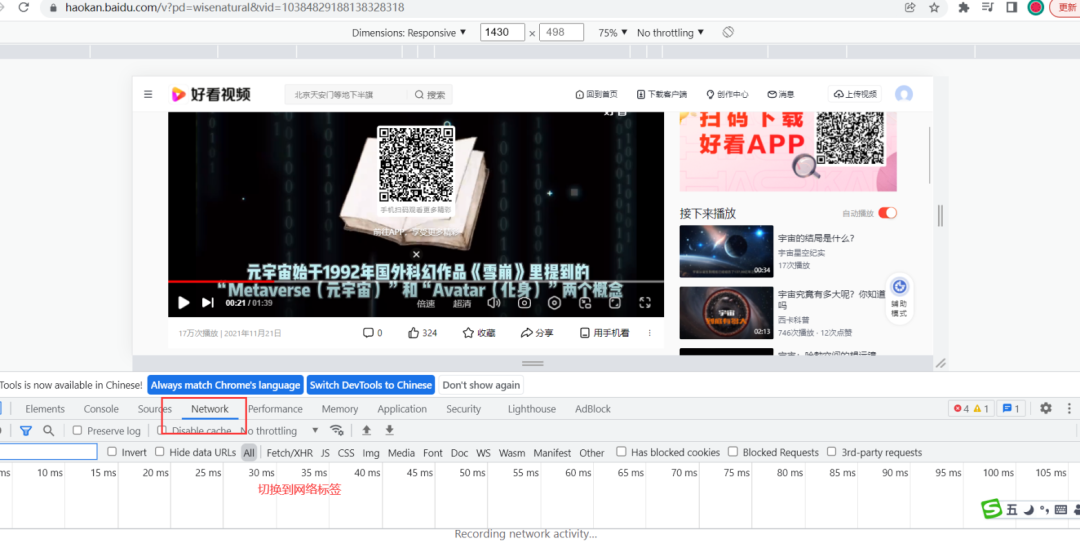This screenshot has height=543, width=1080.
Task: Bookmark this page with the star icon
Action: tap(934, 8)
